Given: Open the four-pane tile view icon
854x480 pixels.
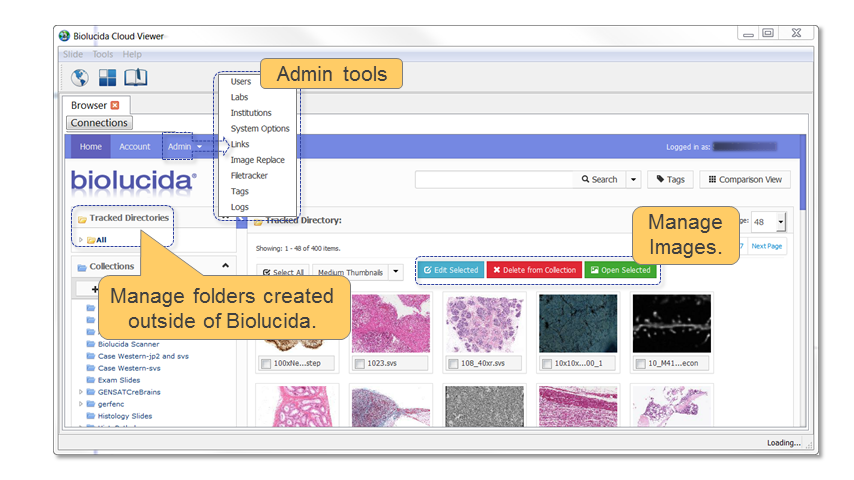Looking at the screenshot, I should pos(107,77).
